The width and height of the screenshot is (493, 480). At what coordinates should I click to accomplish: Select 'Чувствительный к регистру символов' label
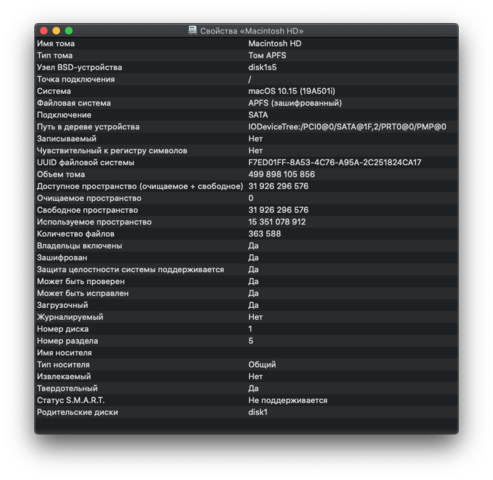(112, 151)
